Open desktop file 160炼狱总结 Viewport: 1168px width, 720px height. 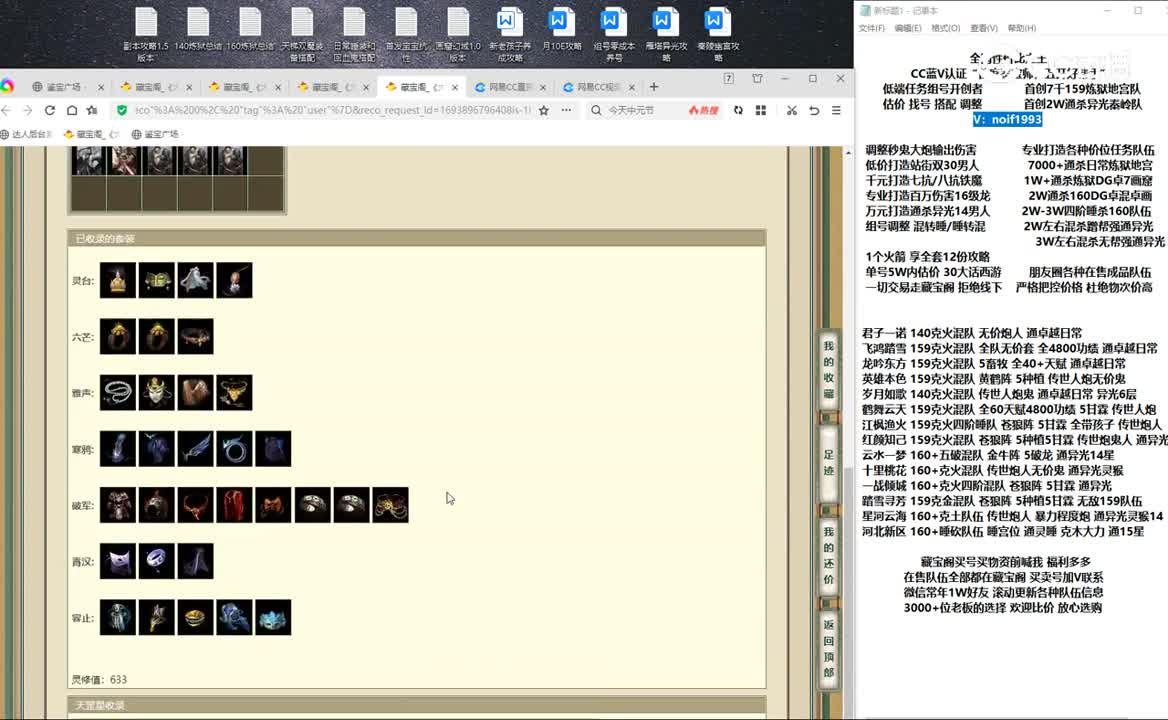[x=250, y=30]
